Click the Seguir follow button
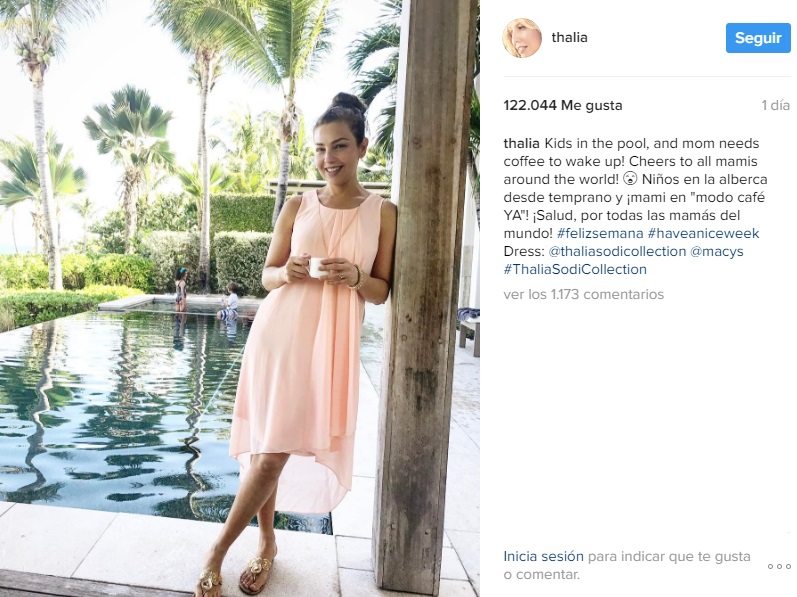Image resolution: width=797 pixels, height=597 pixels. pos(758,38)
